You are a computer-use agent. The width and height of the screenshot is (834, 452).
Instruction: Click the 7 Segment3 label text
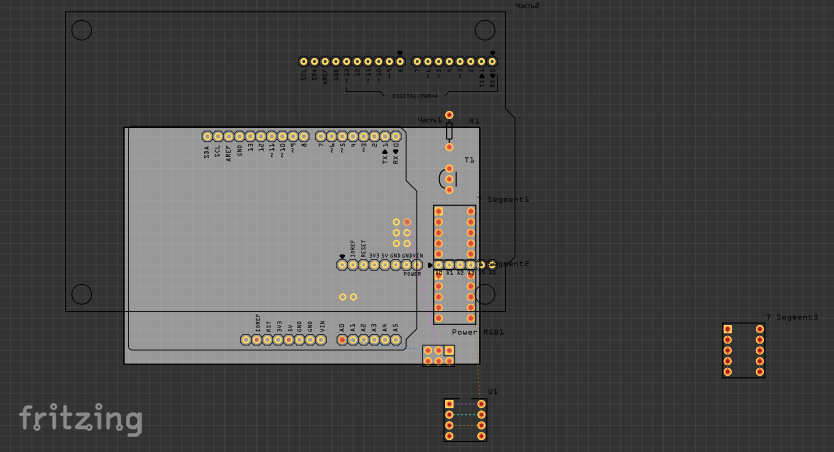tap(792, 317)
